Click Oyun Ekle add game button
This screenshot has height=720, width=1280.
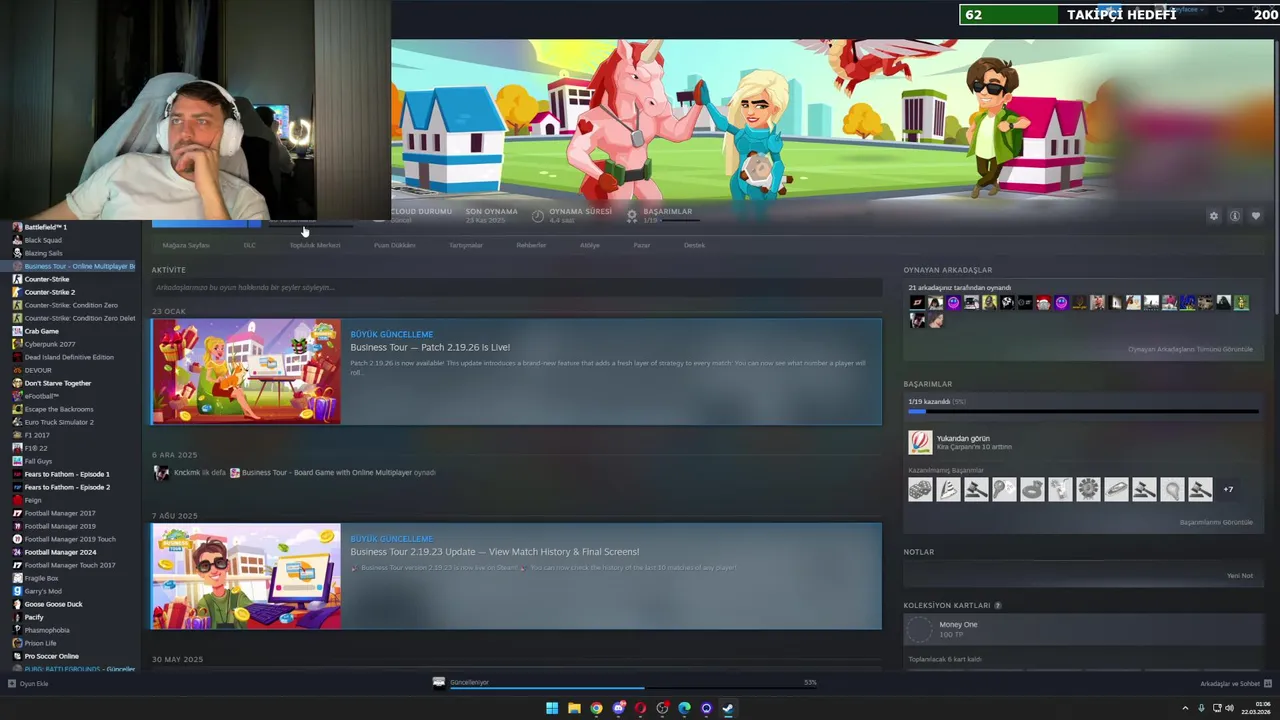28,684
